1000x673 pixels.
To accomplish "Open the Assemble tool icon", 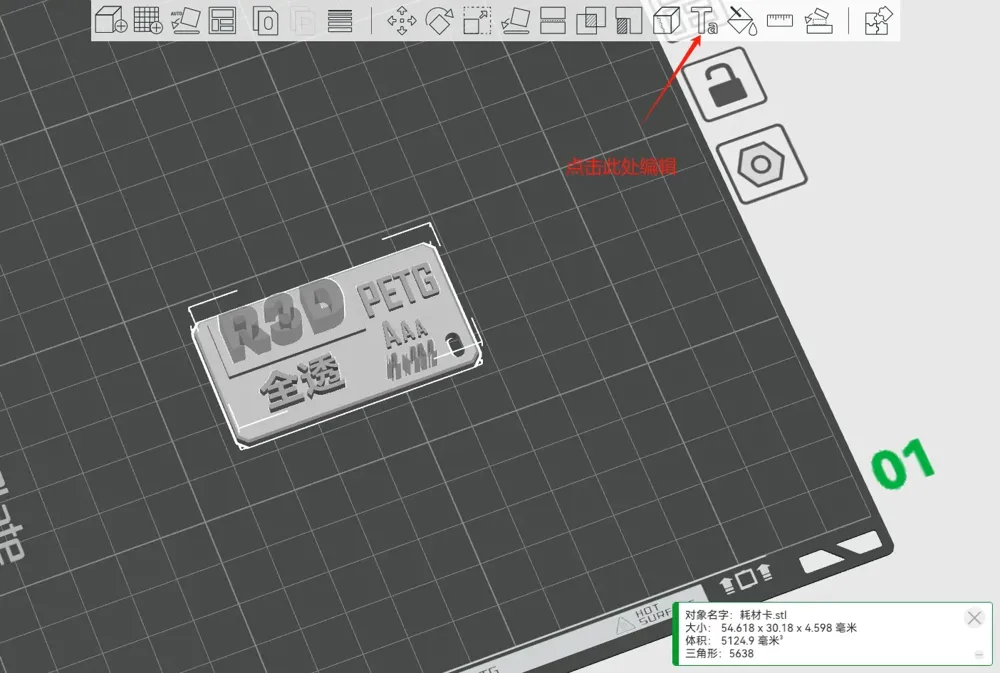I will 818,20.
